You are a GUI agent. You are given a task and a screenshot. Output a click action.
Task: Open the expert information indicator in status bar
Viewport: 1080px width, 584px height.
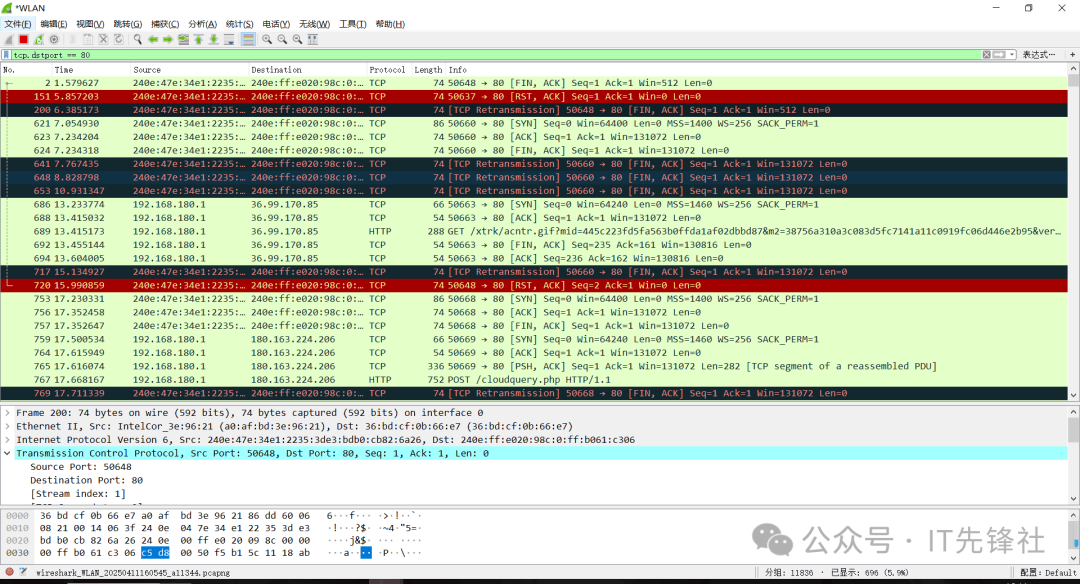click(10, 572)
